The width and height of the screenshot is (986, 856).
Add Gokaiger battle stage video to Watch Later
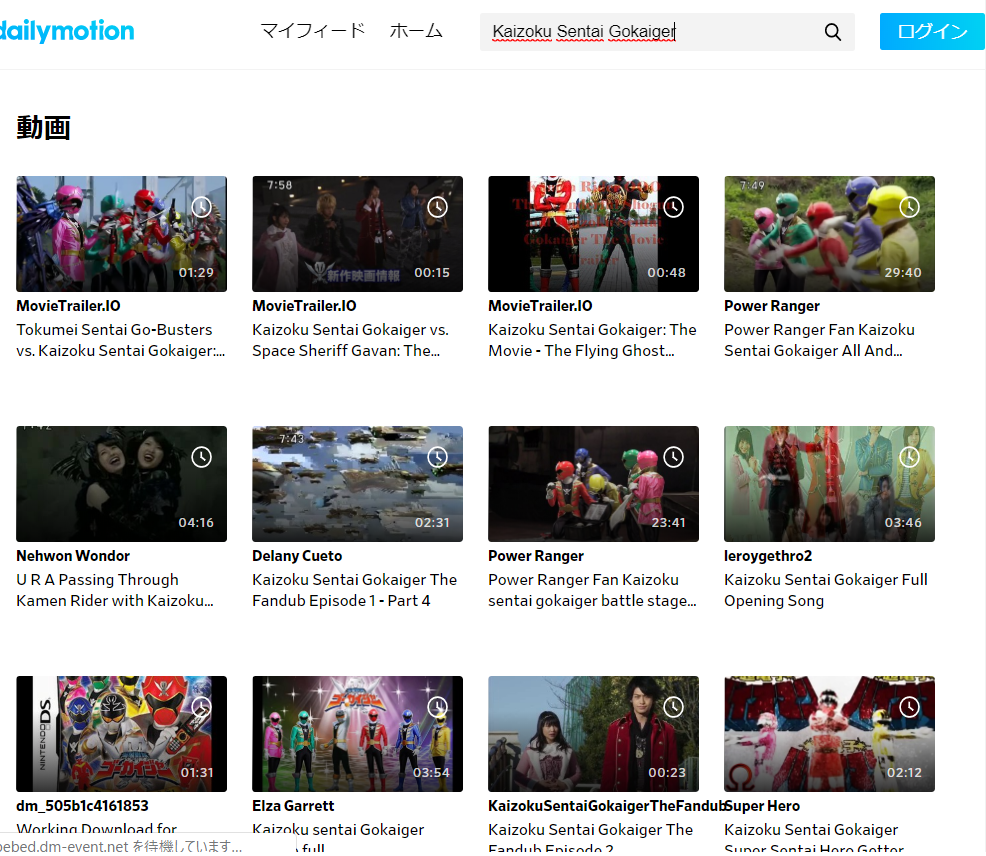tap(673, 457)
